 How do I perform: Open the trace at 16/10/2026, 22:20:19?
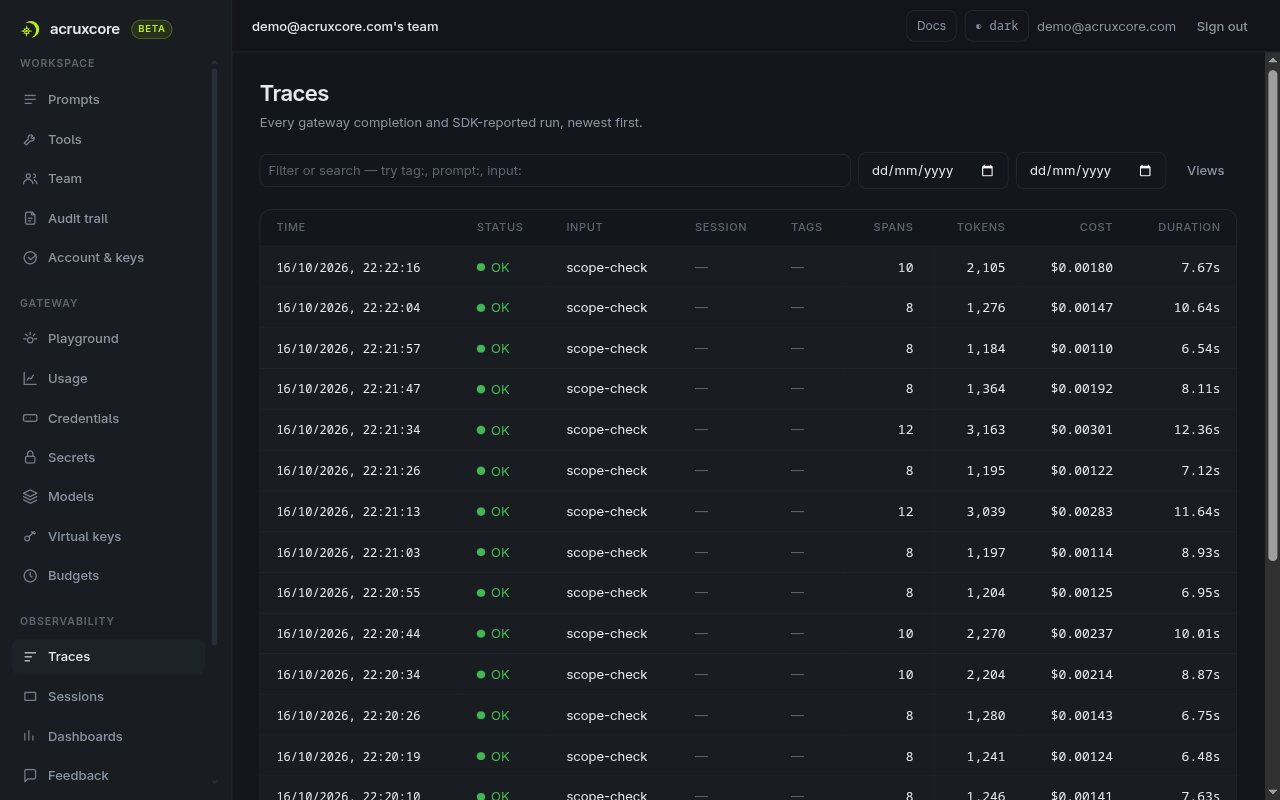click(748, 757)
